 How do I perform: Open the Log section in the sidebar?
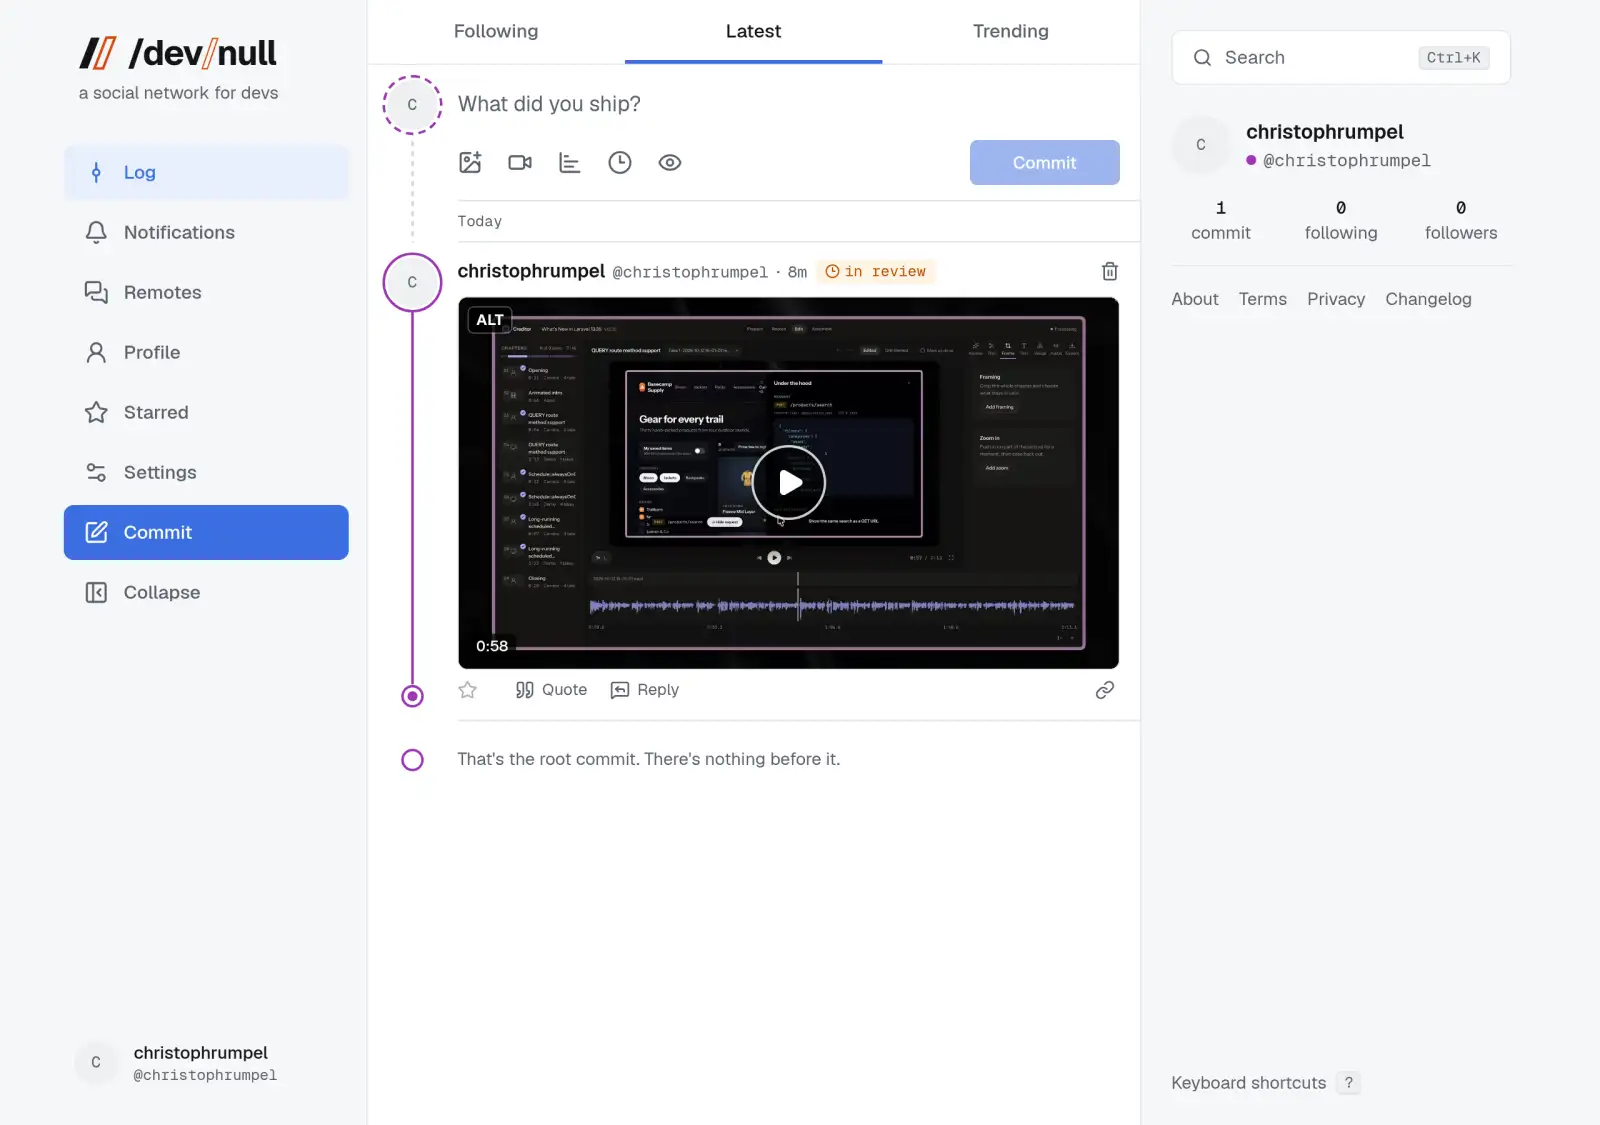click(206, 172)
